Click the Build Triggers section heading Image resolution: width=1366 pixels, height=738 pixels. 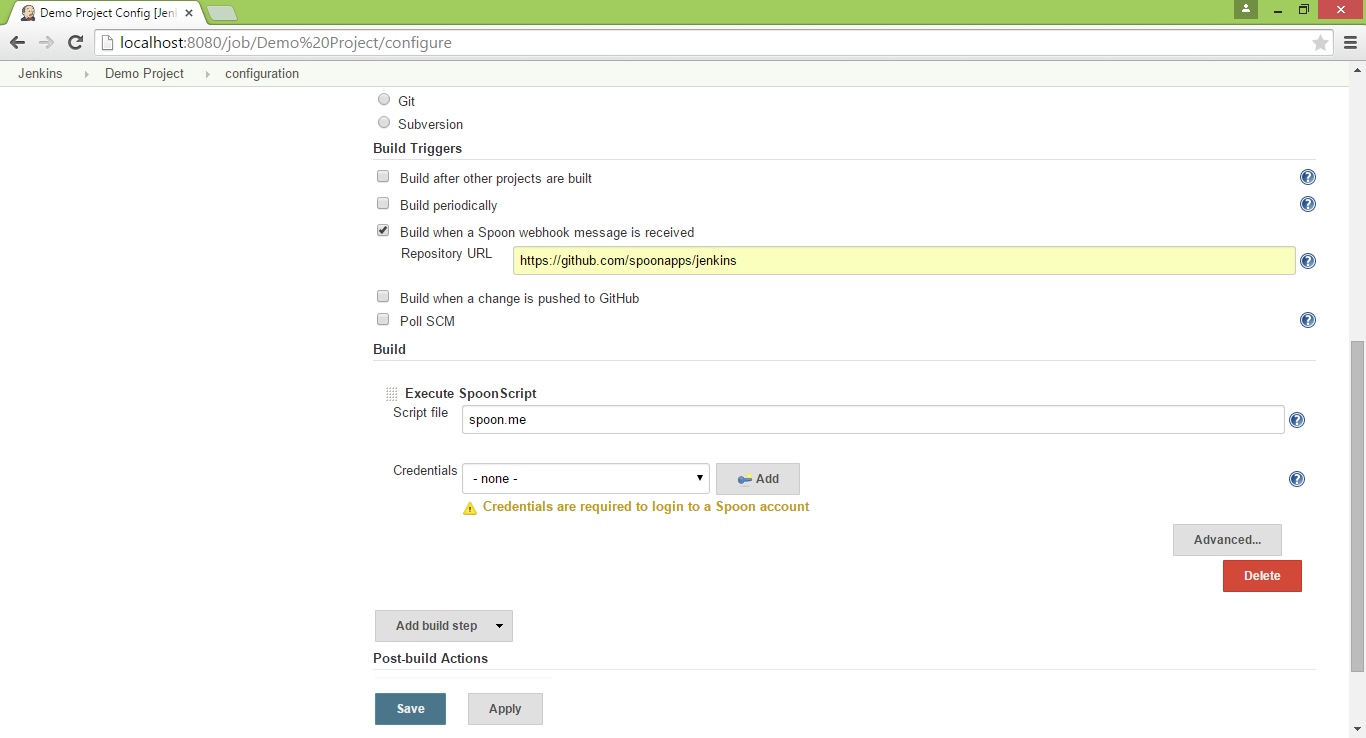418,148
